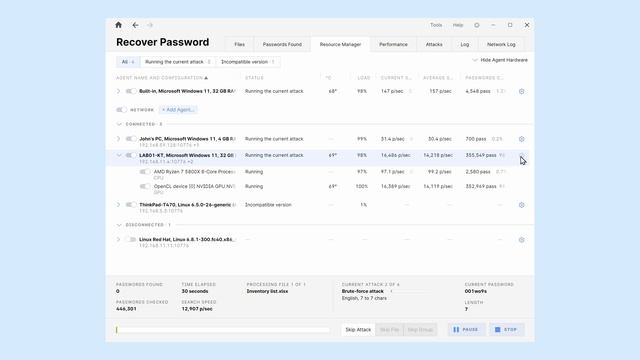
Task: Open the circular icon beside Help
Action: pos(477,25)
